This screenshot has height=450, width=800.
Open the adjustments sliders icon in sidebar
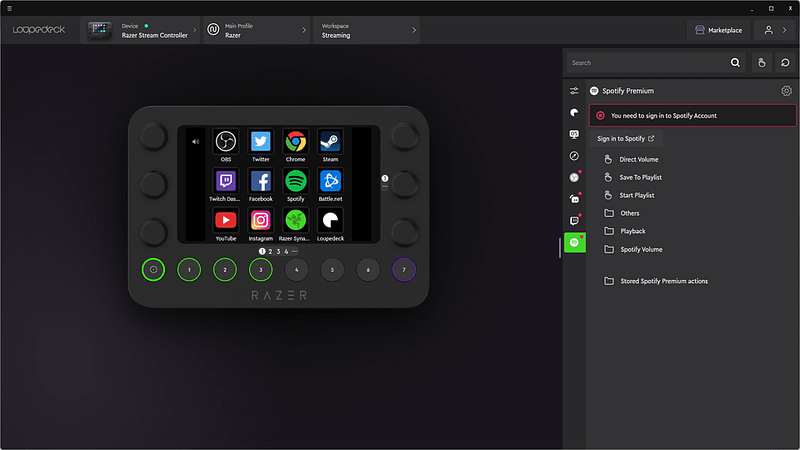(x=574, y=91)
